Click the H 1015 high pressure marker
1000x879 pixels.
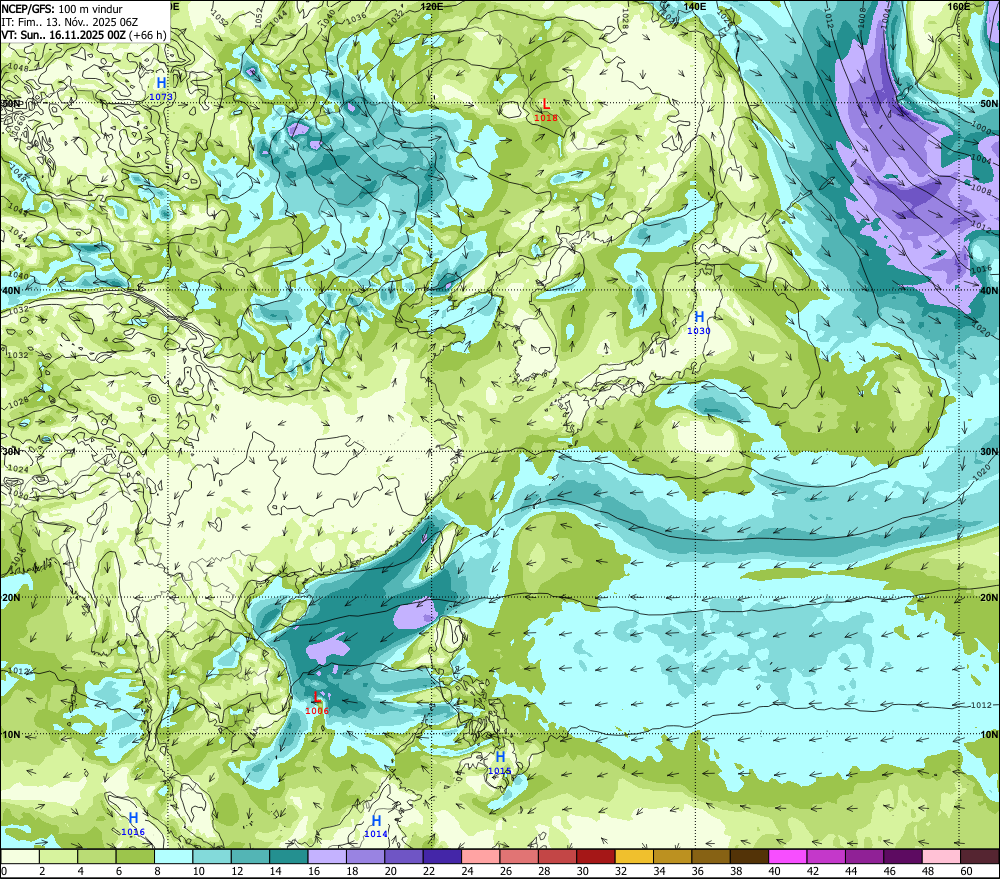(x=500, y=763)
